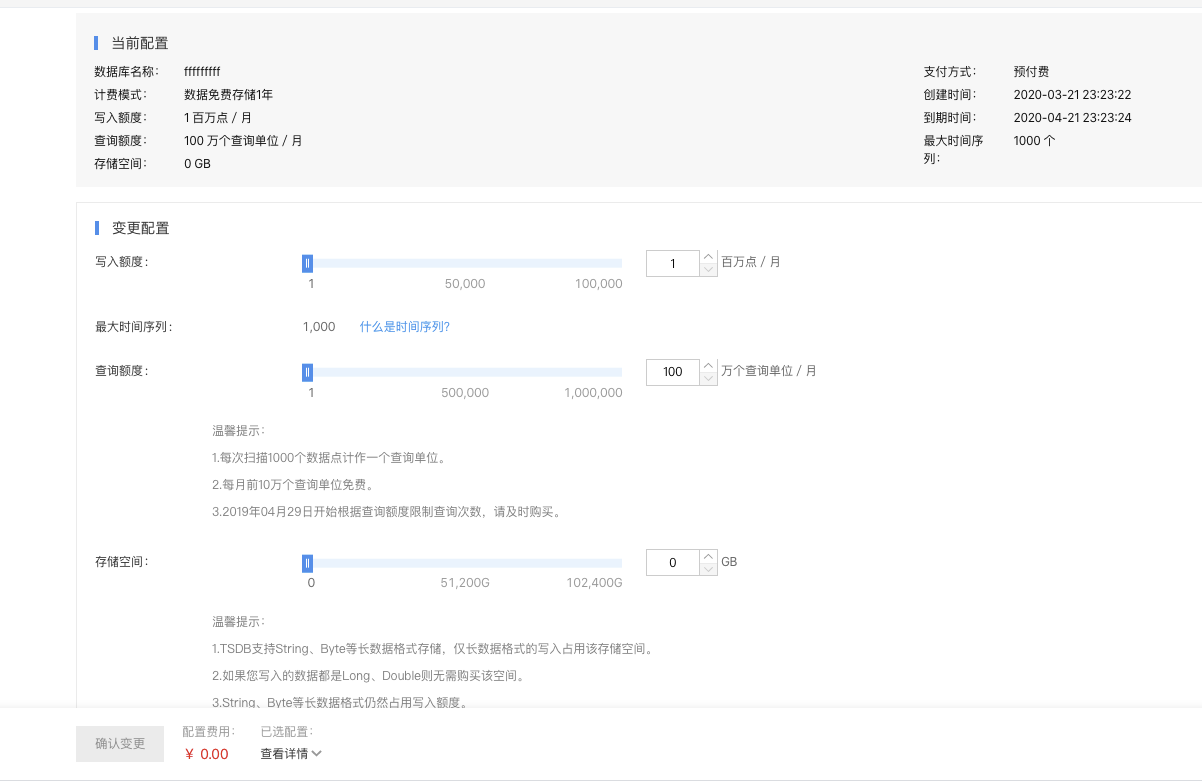Click the query quota slider handle
This screenshot has width=1202, height=782.
point(308,372)
